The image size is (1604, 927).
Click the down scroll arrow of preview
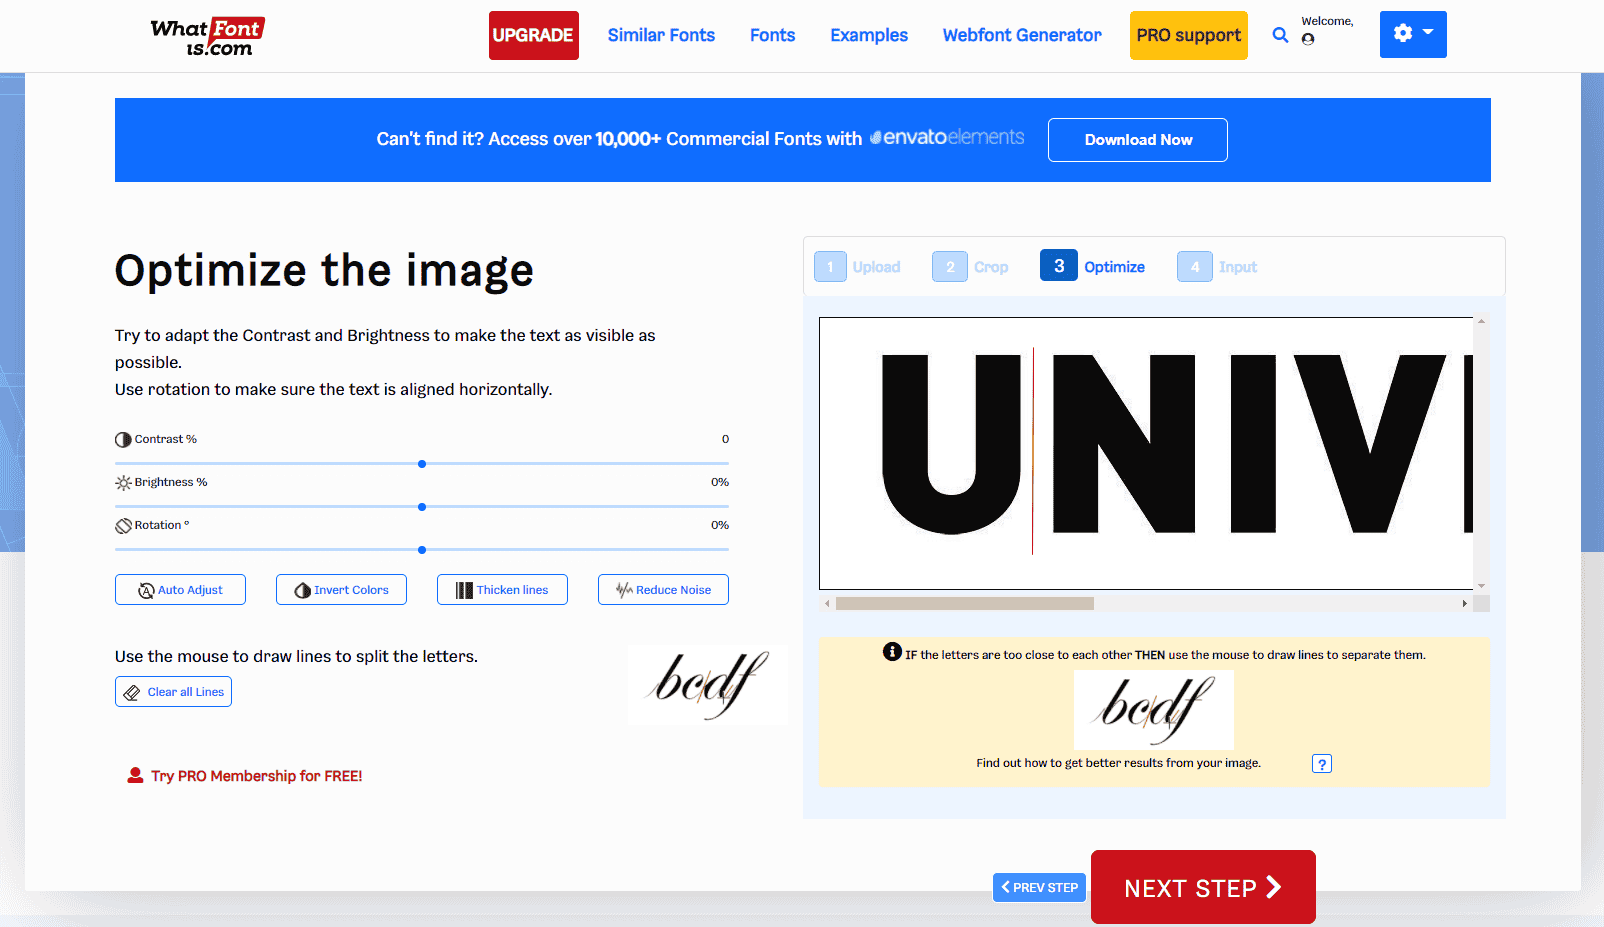pyautogui.click(x=1482, y=586)
